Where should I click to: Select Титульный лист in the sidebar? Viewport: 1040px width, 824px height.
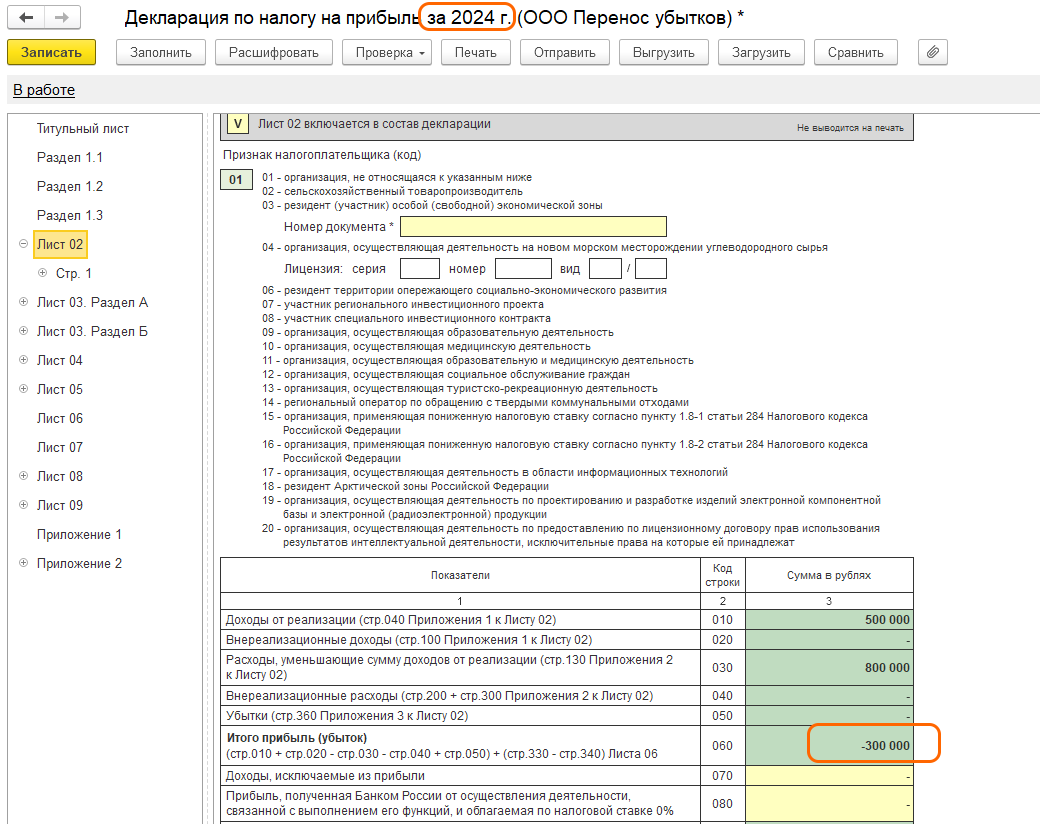(x=83, y=128)
